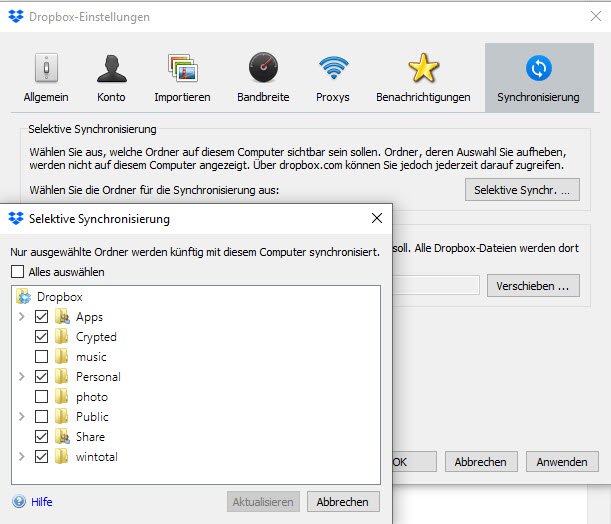Uncheck the Share folder checkbox
Screen dimensions: 611x524
[41, 436]
